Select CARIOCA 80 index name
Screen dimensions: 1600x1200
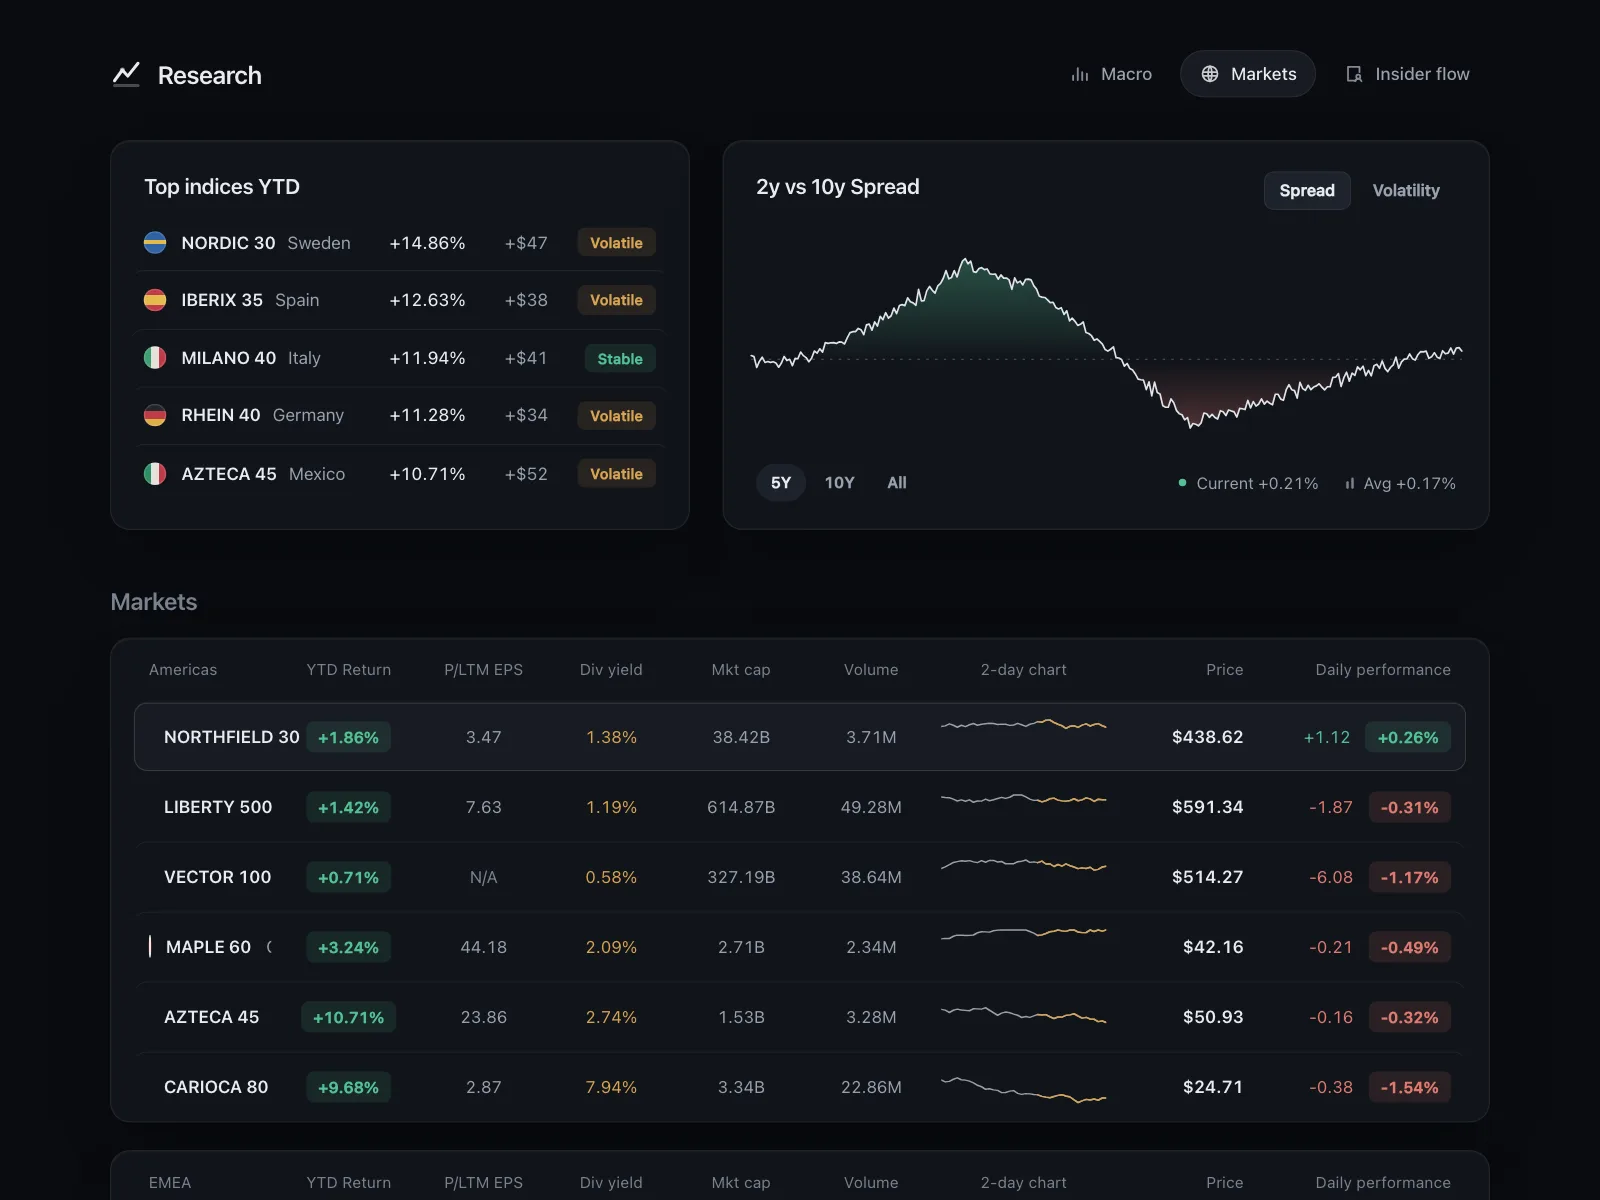point(216,1087)
